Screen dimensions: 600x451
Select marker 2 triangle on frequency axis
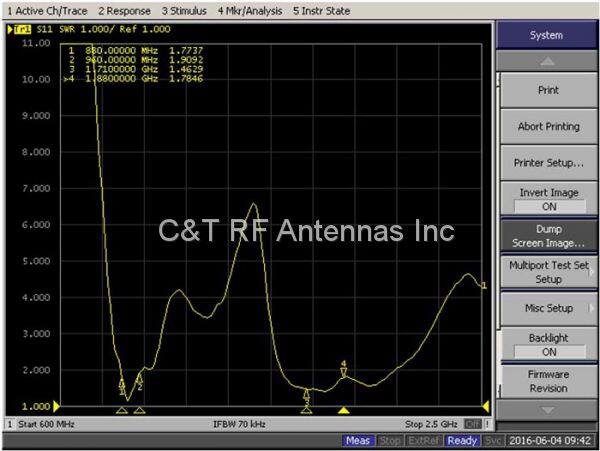tap(139, 410)
